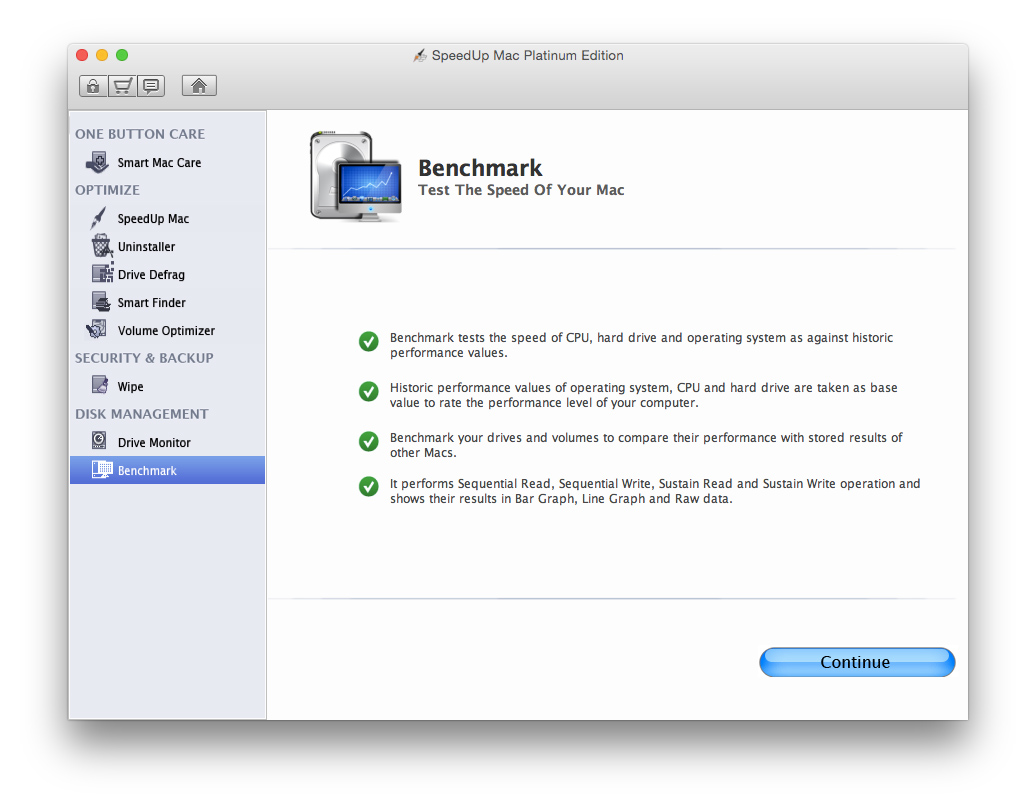The width and height of the screenshot is (1036, 812).
Task: Click the speech bubble feedback icon
Action: (151, 86)
